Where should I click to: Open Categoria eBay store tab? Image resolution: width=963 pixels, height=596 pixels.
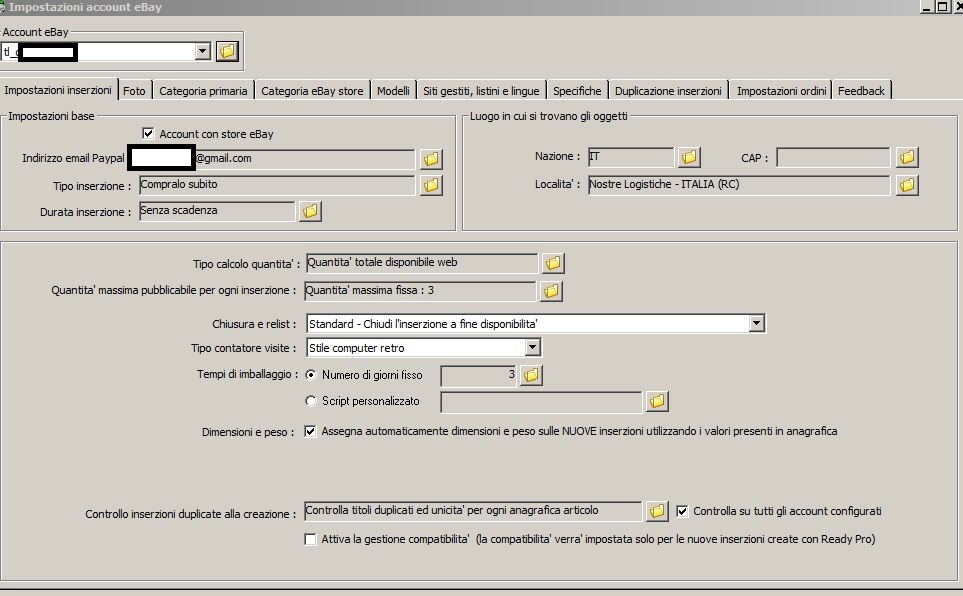312,91
